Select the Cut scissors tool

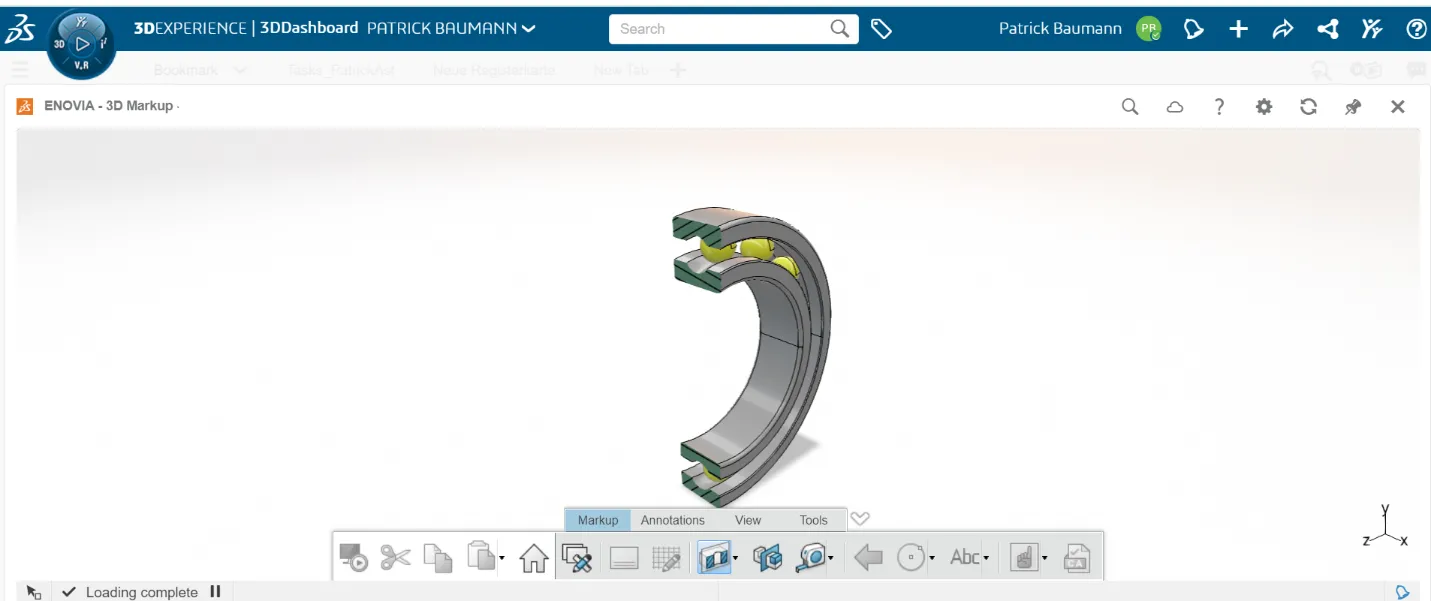point(396,557)
